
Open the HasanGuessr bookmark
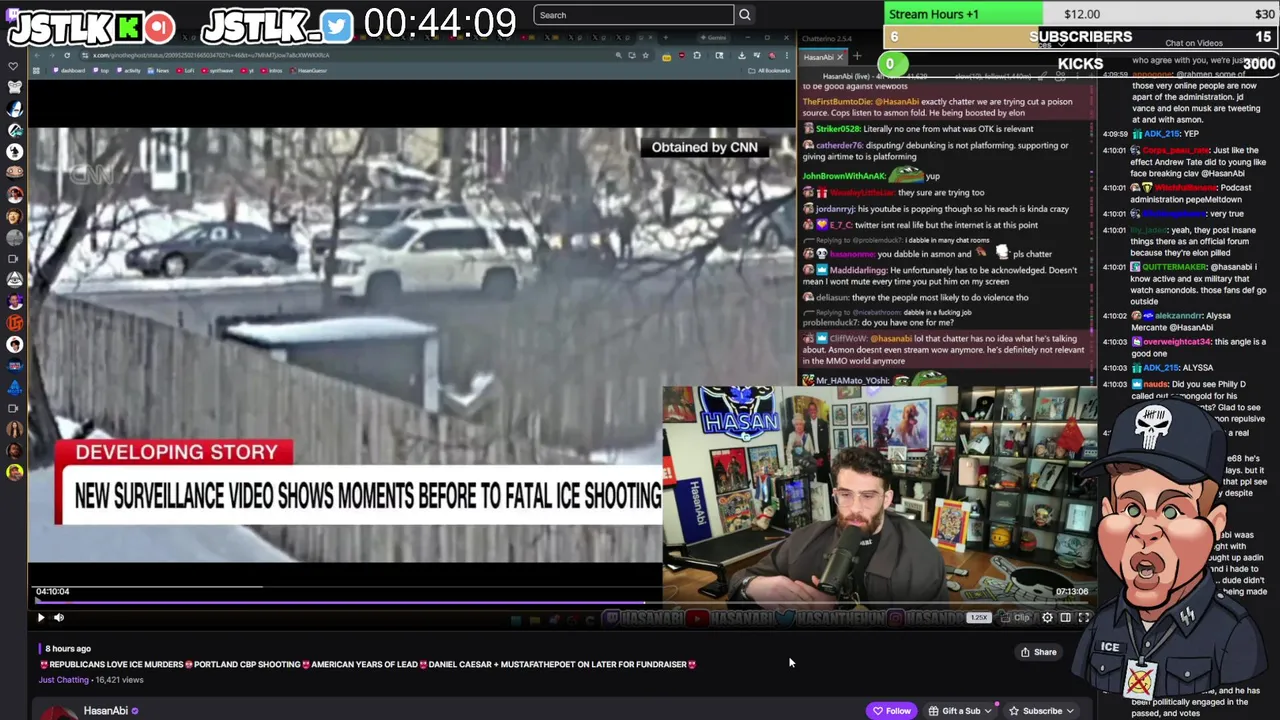pos(308,71)
